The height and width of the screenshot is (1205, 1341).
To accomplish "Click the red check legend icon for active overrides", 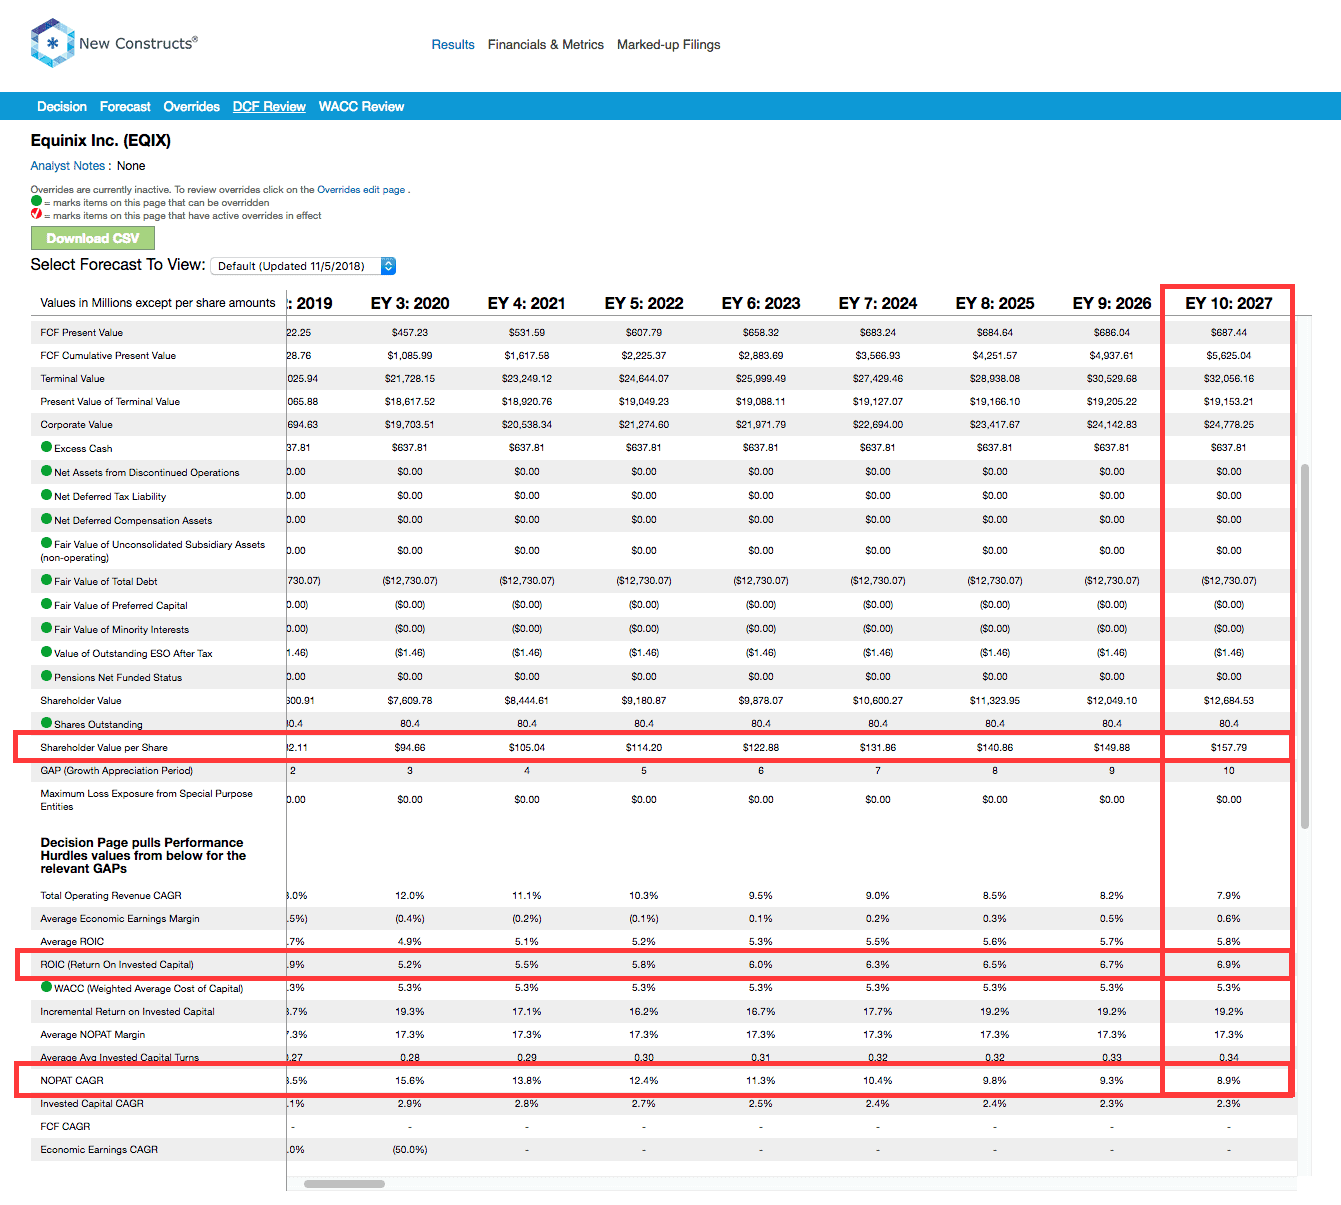I will 36,214.
